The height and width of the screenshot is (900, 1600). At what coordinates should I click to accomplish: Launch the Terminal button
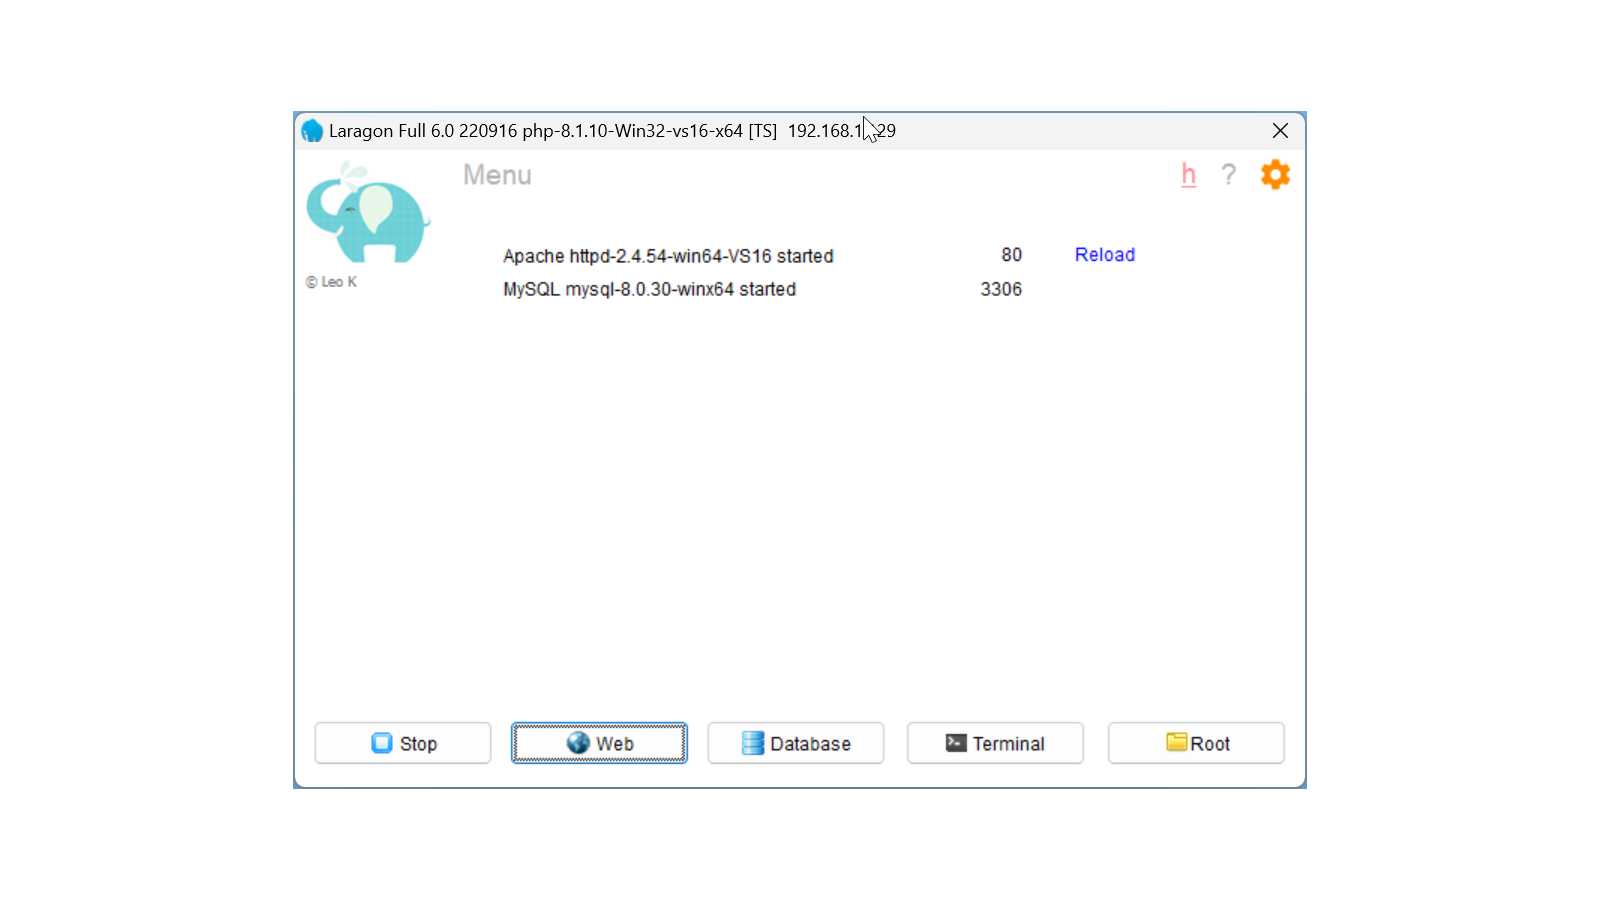click(x=995, y=743)
